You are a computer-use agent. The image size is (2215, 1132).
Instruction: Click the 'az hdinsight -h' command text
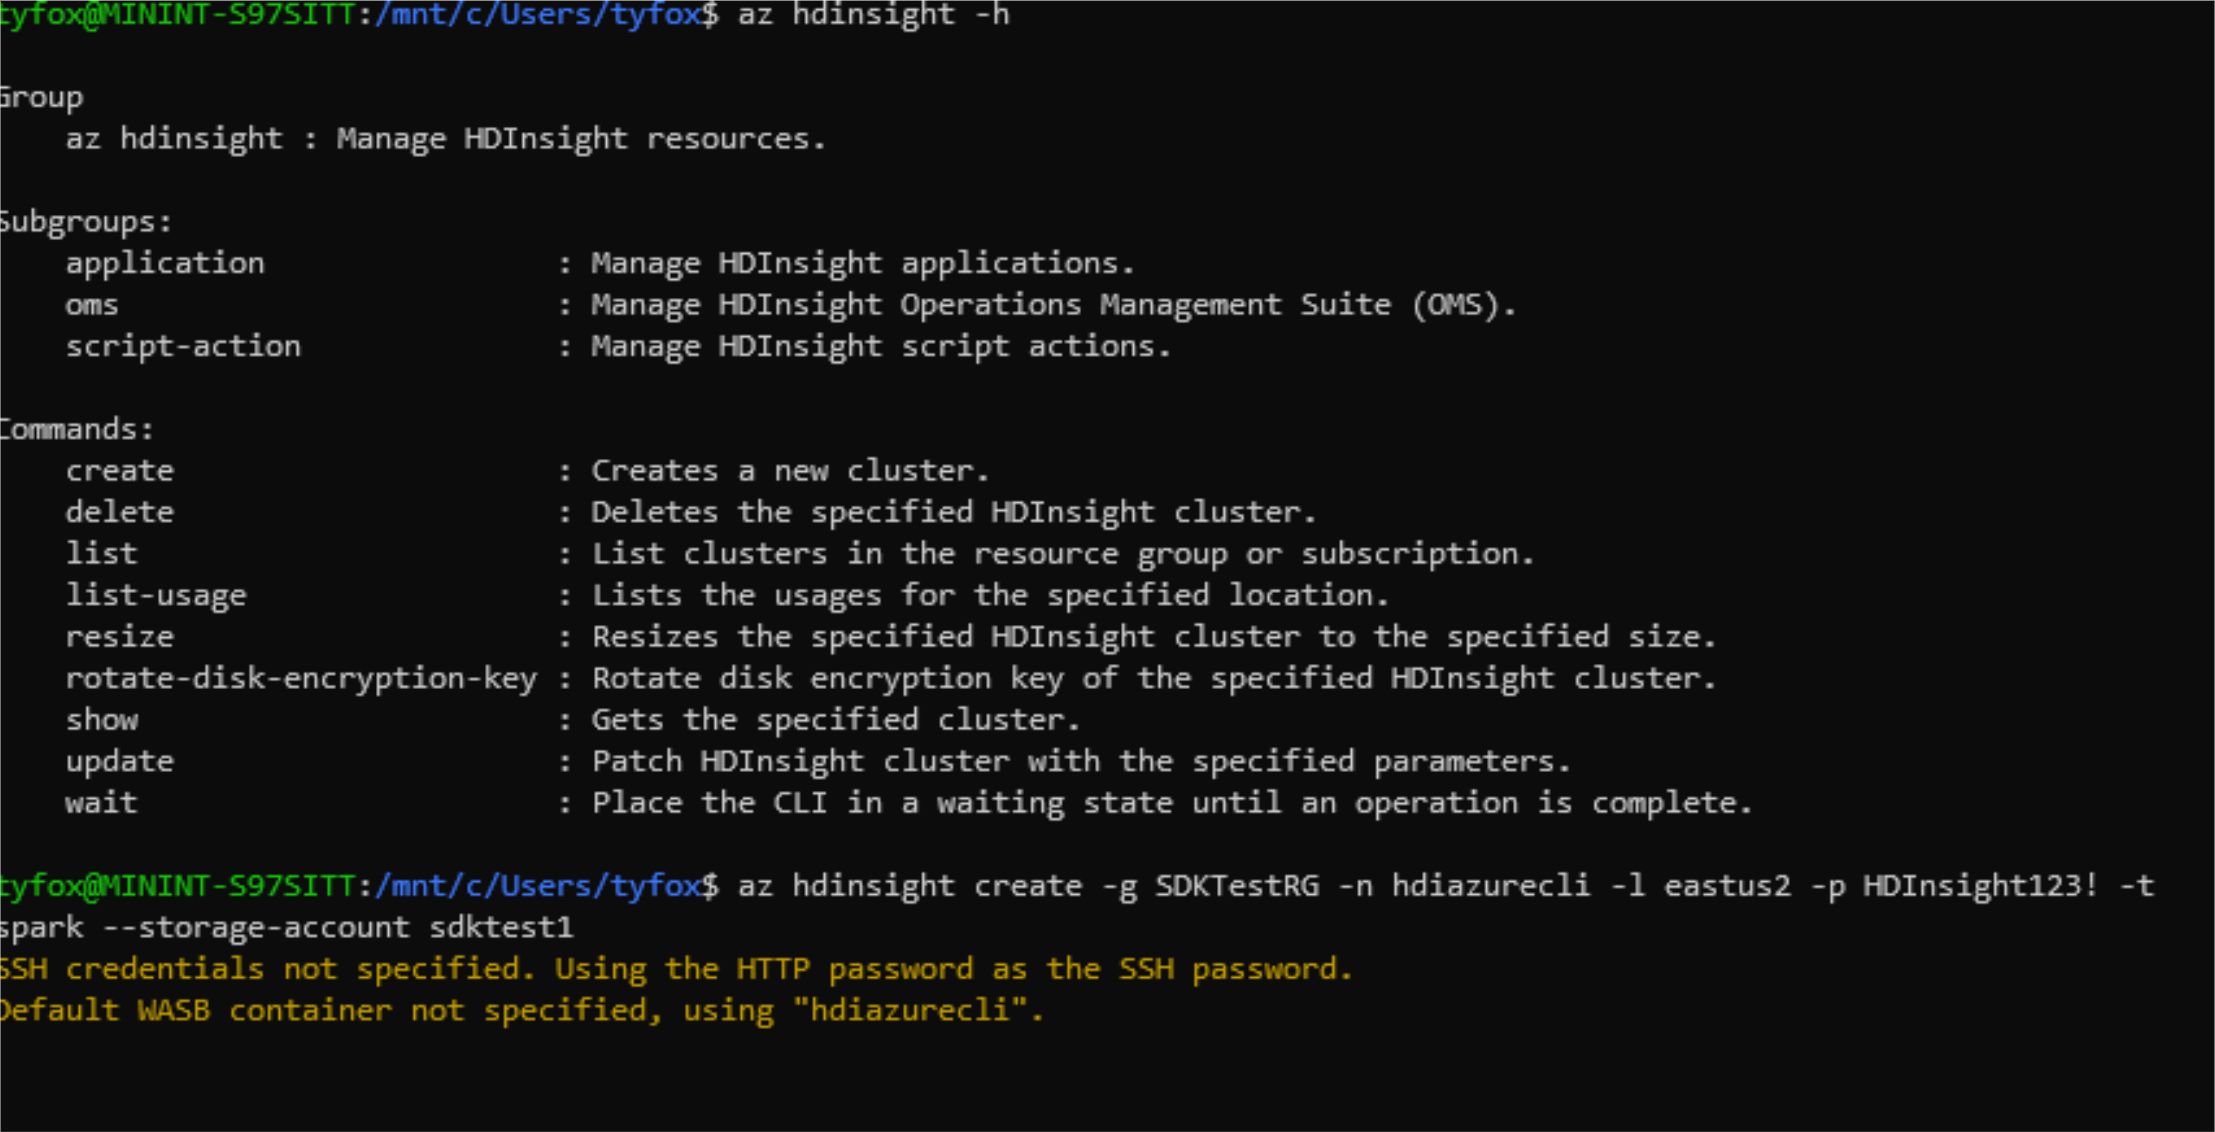click(x=873, y=15)
